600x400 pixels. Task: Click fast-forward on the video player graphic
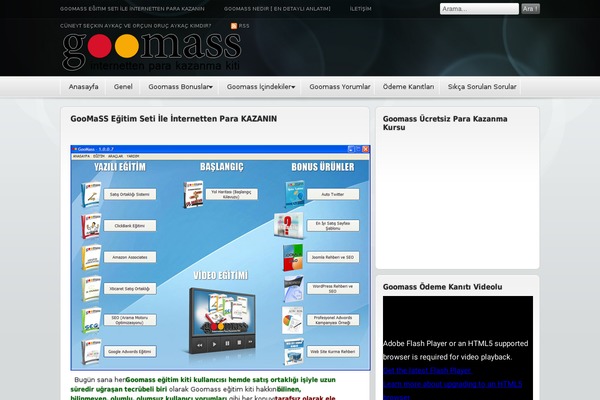coord(250,341)
